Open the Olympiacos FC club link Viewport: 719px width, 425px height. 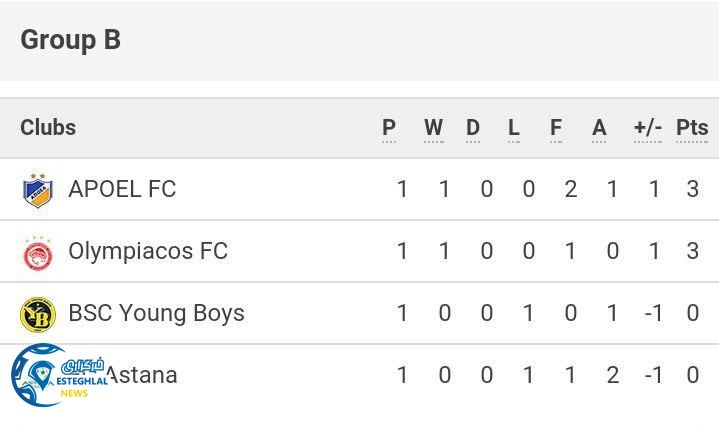tap(148, 251)
